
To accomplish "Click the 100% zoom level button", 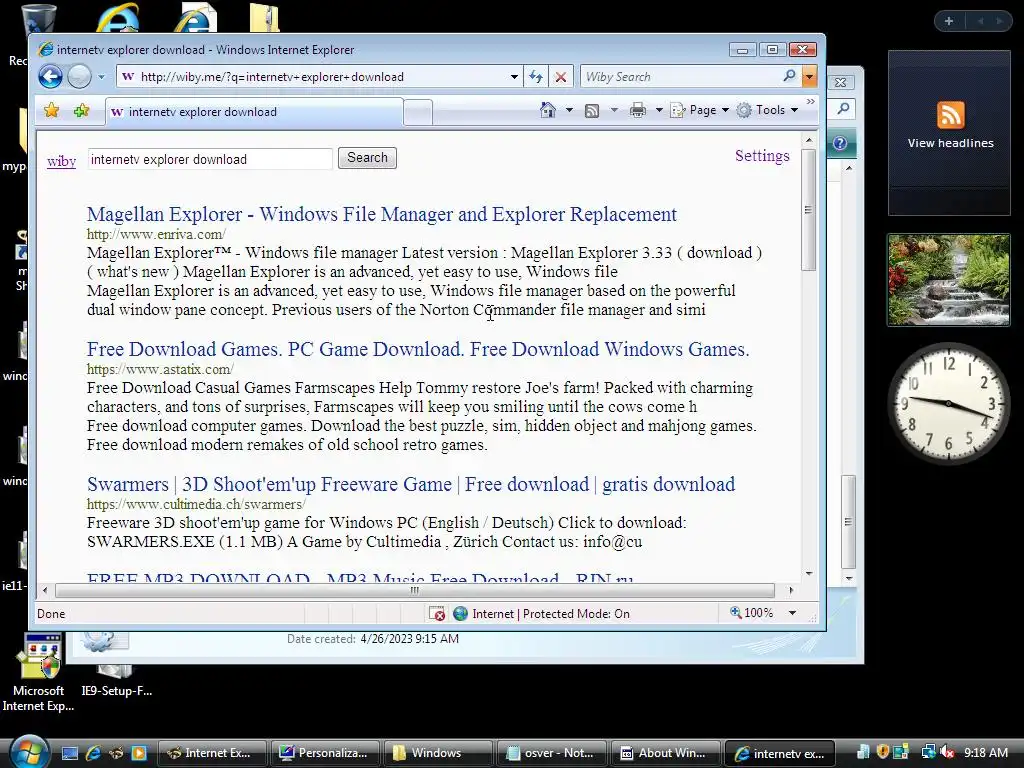I will (752, 613).
